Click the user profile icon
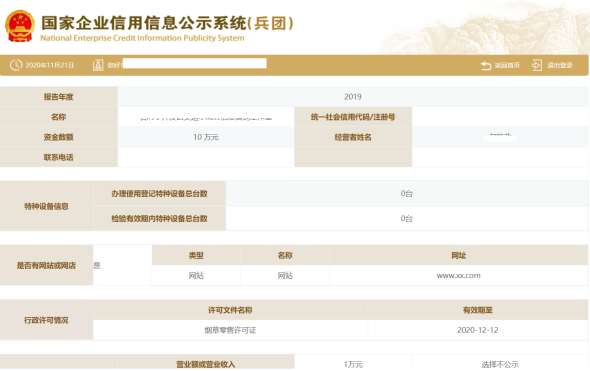This screenshot has width=590, height=371. (x=98, y=65)
